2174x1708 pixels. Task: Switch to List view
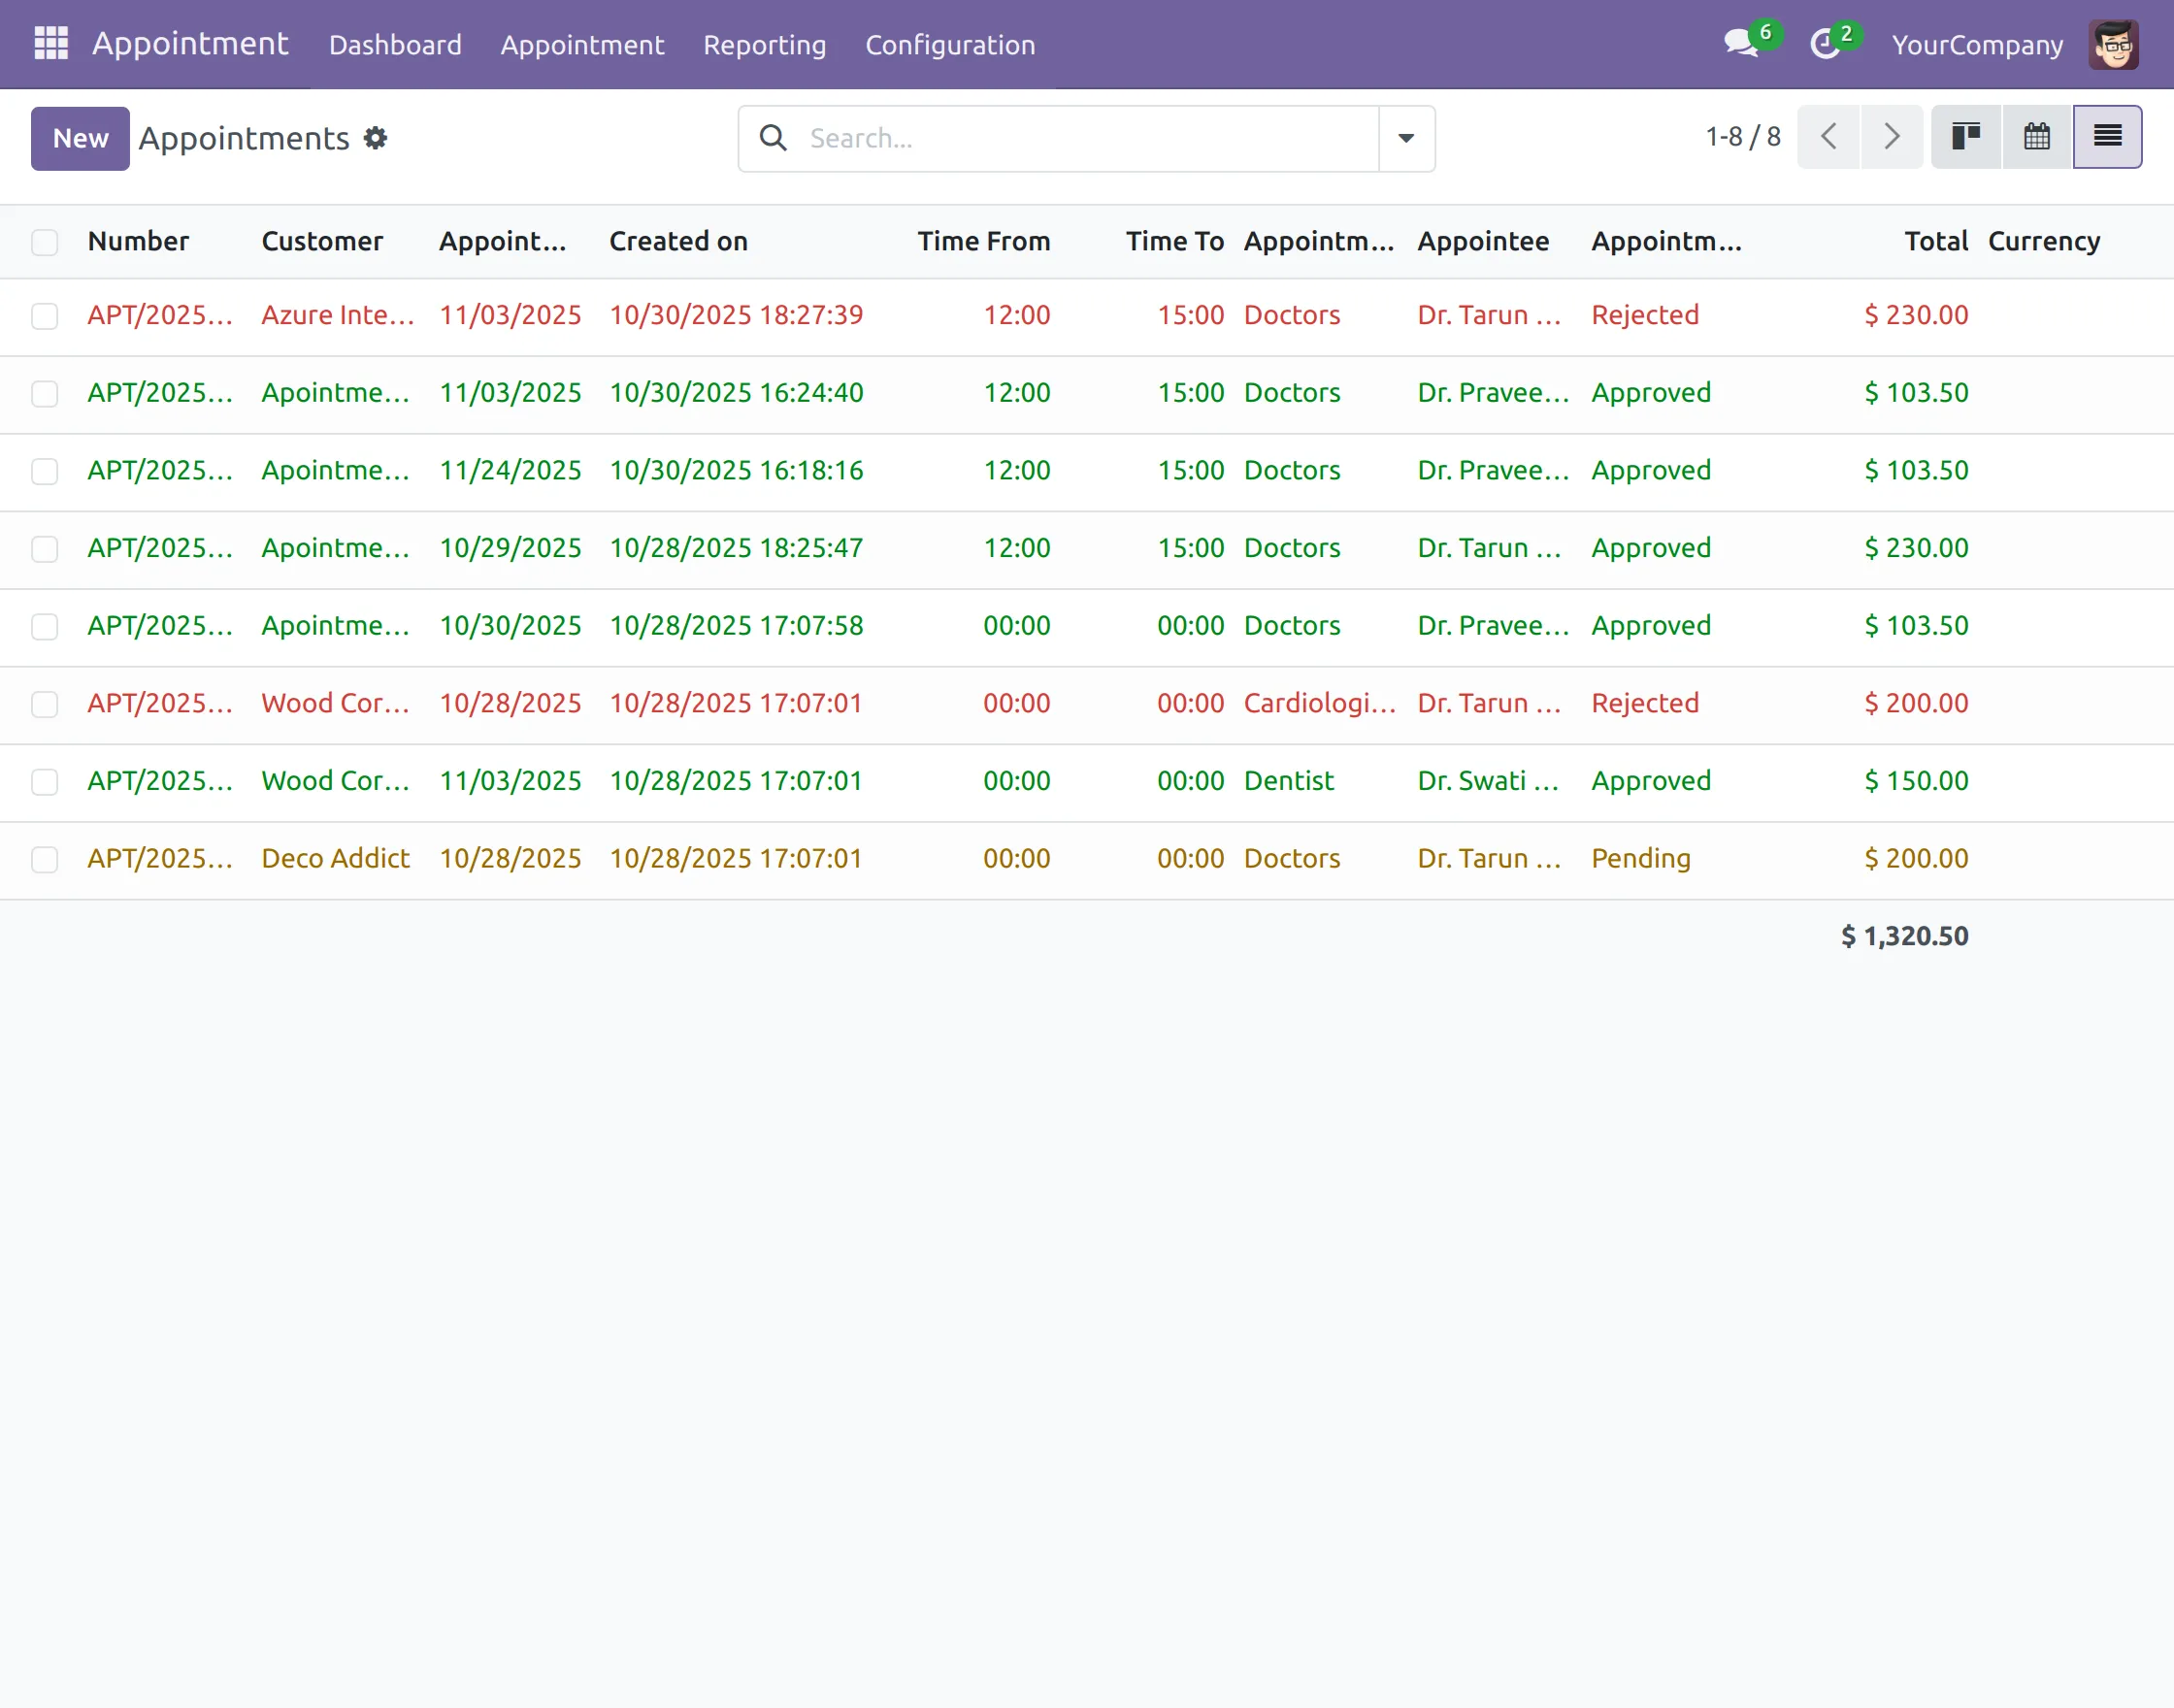[2107, 136]
